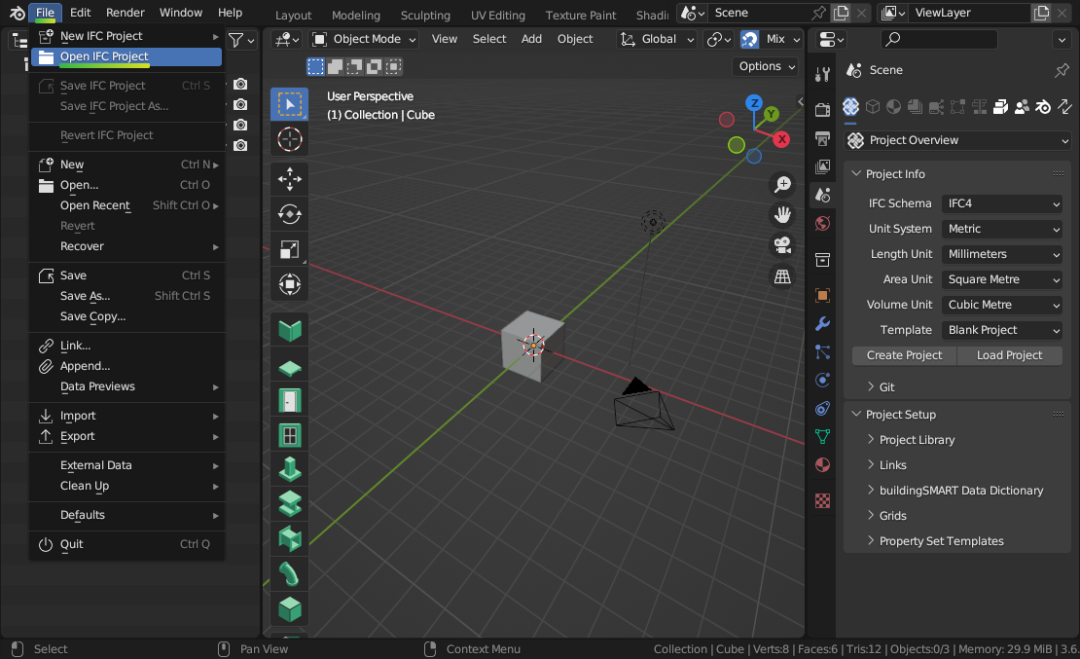Choose the green wall BIM tool
1080x659 pixels.
(289, 331)
